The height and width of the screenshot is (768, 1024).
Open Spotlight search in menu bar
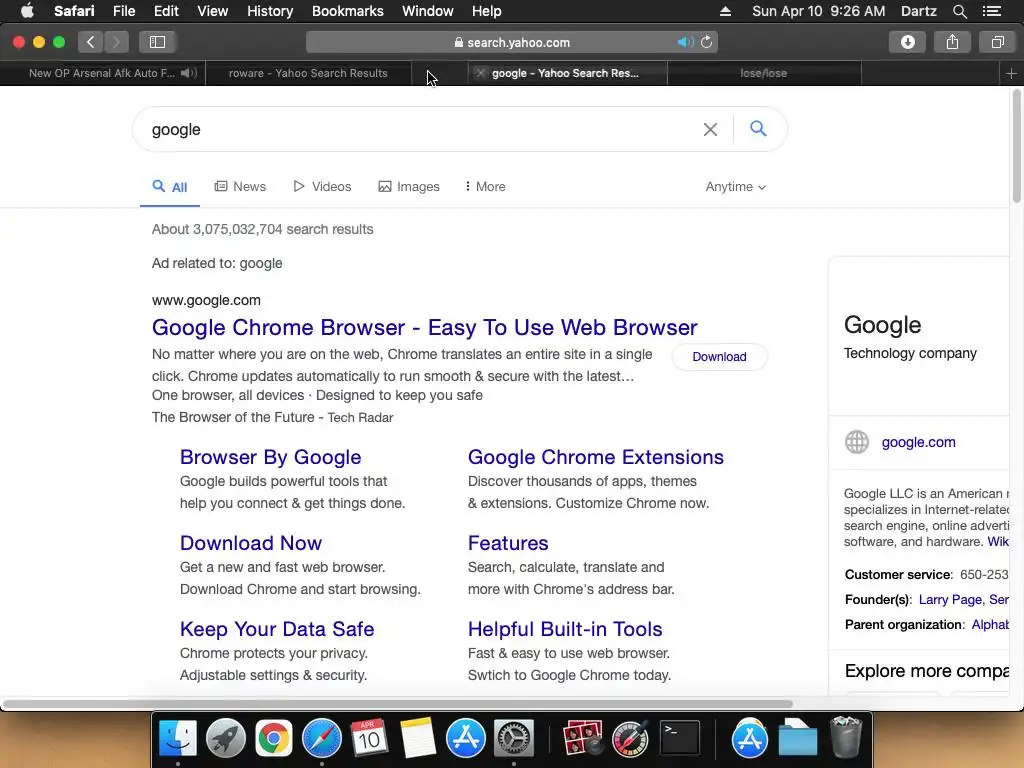959,11
